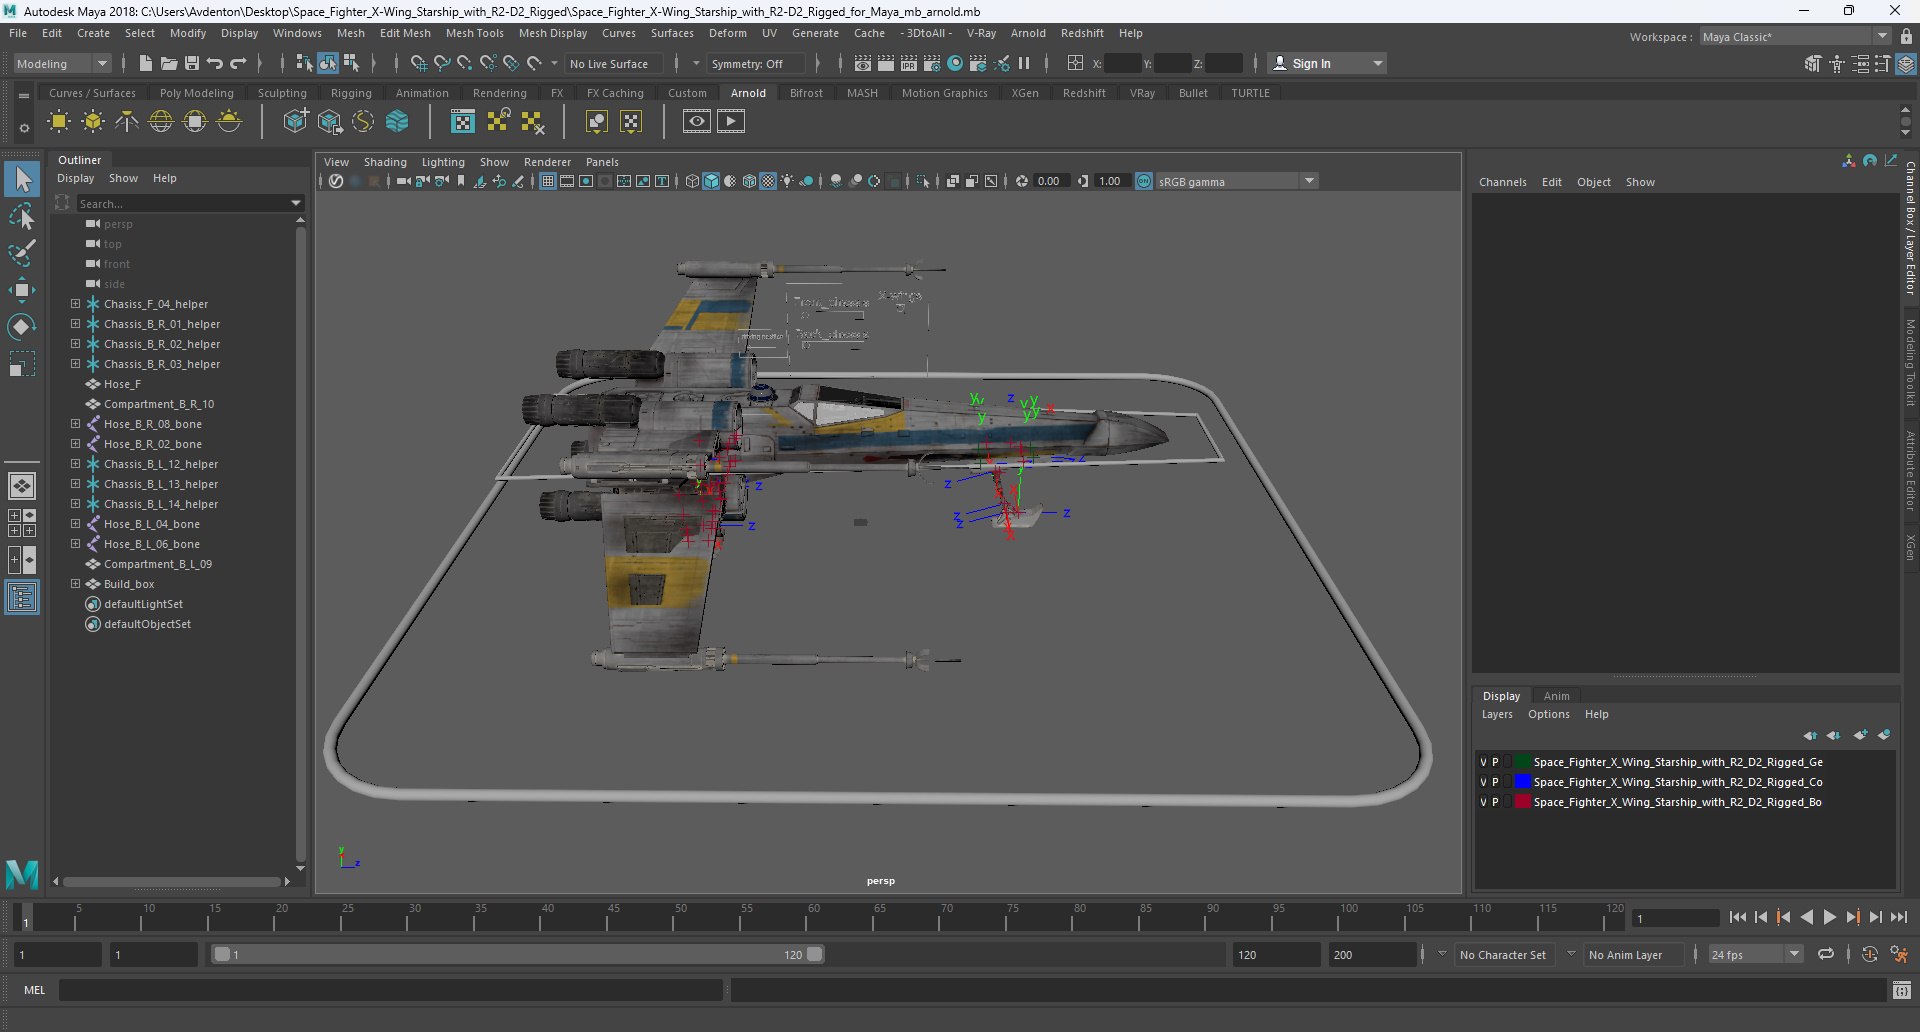Expand the Chassis_F_04_helper node

(75, 303)
